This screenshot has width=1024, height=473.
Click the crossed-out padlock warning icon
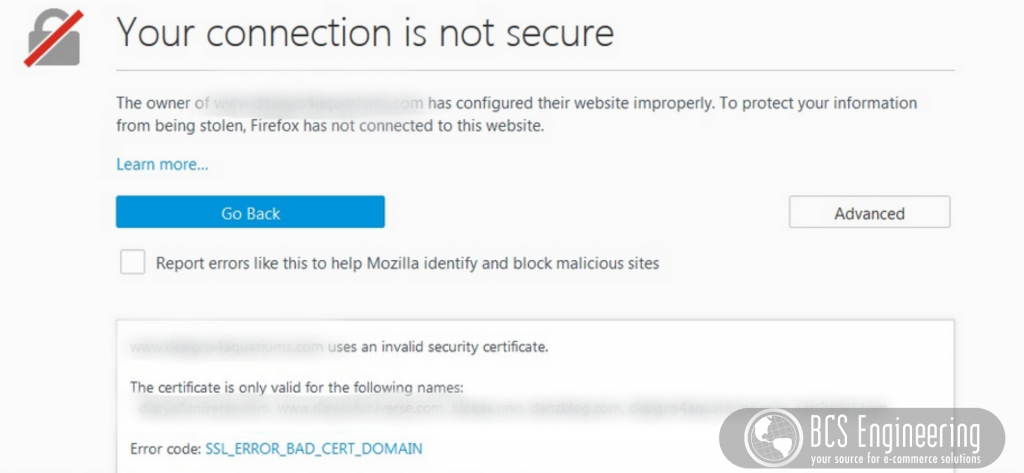tap(54, 38)
